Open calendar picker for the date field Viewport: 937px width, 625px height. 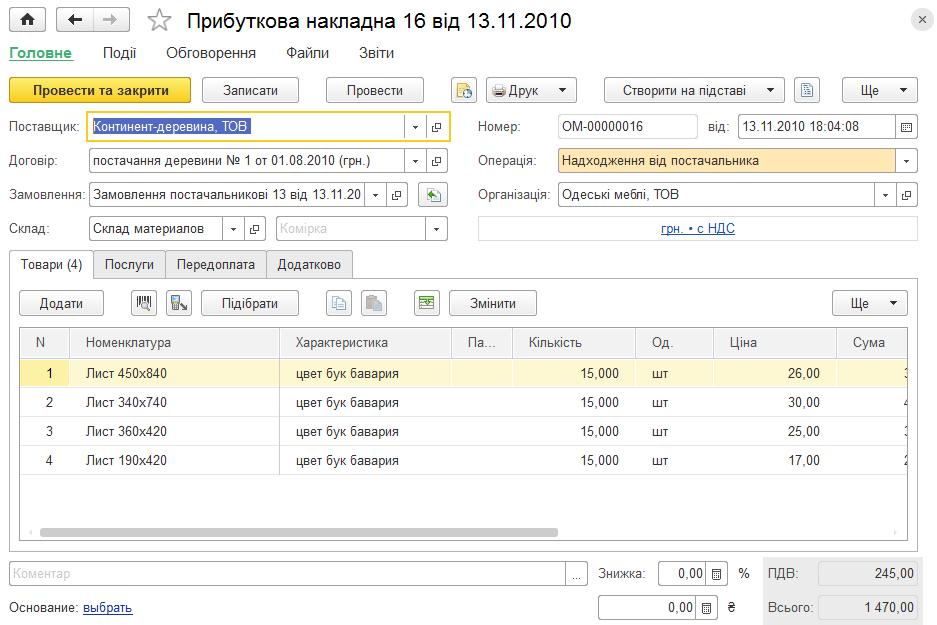(x=906, y=127)
